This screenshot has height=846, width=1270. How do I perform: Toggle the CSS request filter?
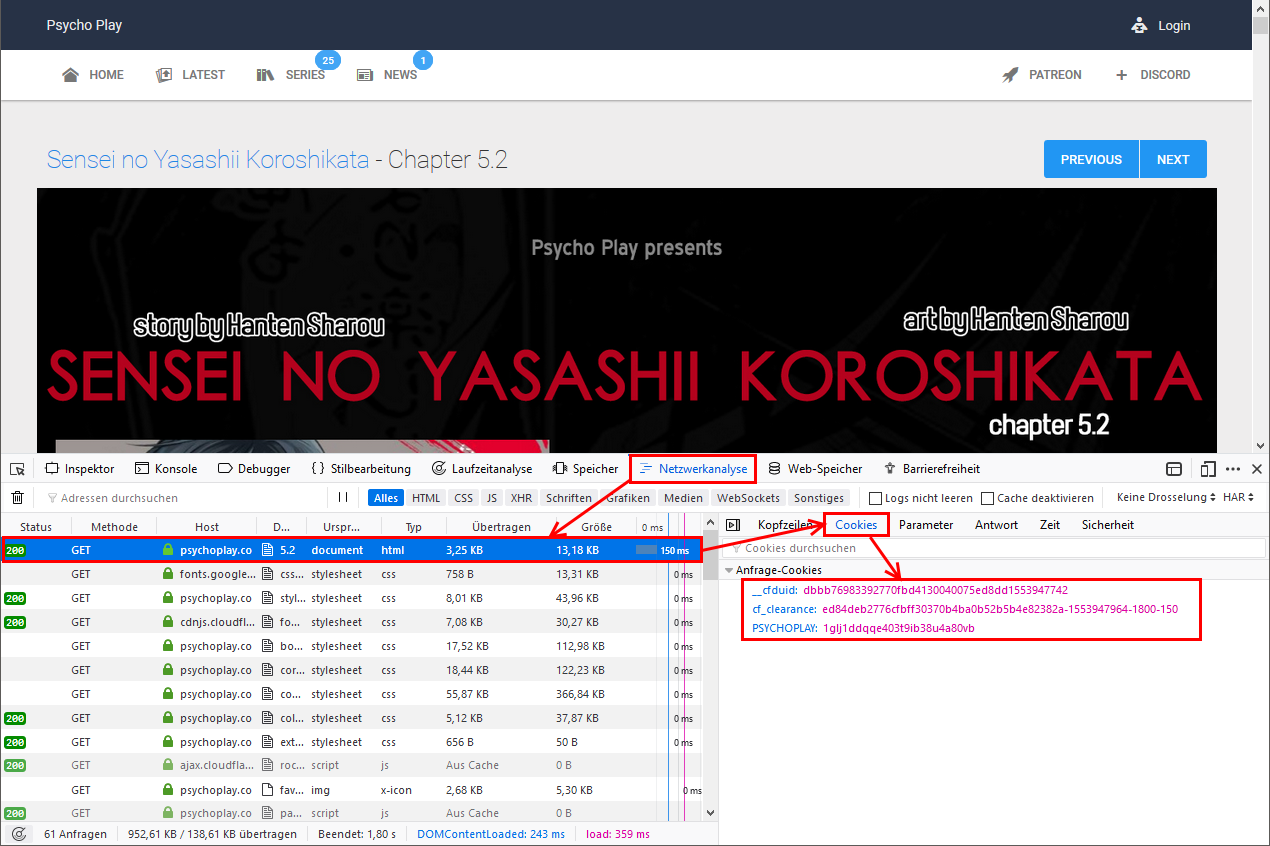point(463,498)
